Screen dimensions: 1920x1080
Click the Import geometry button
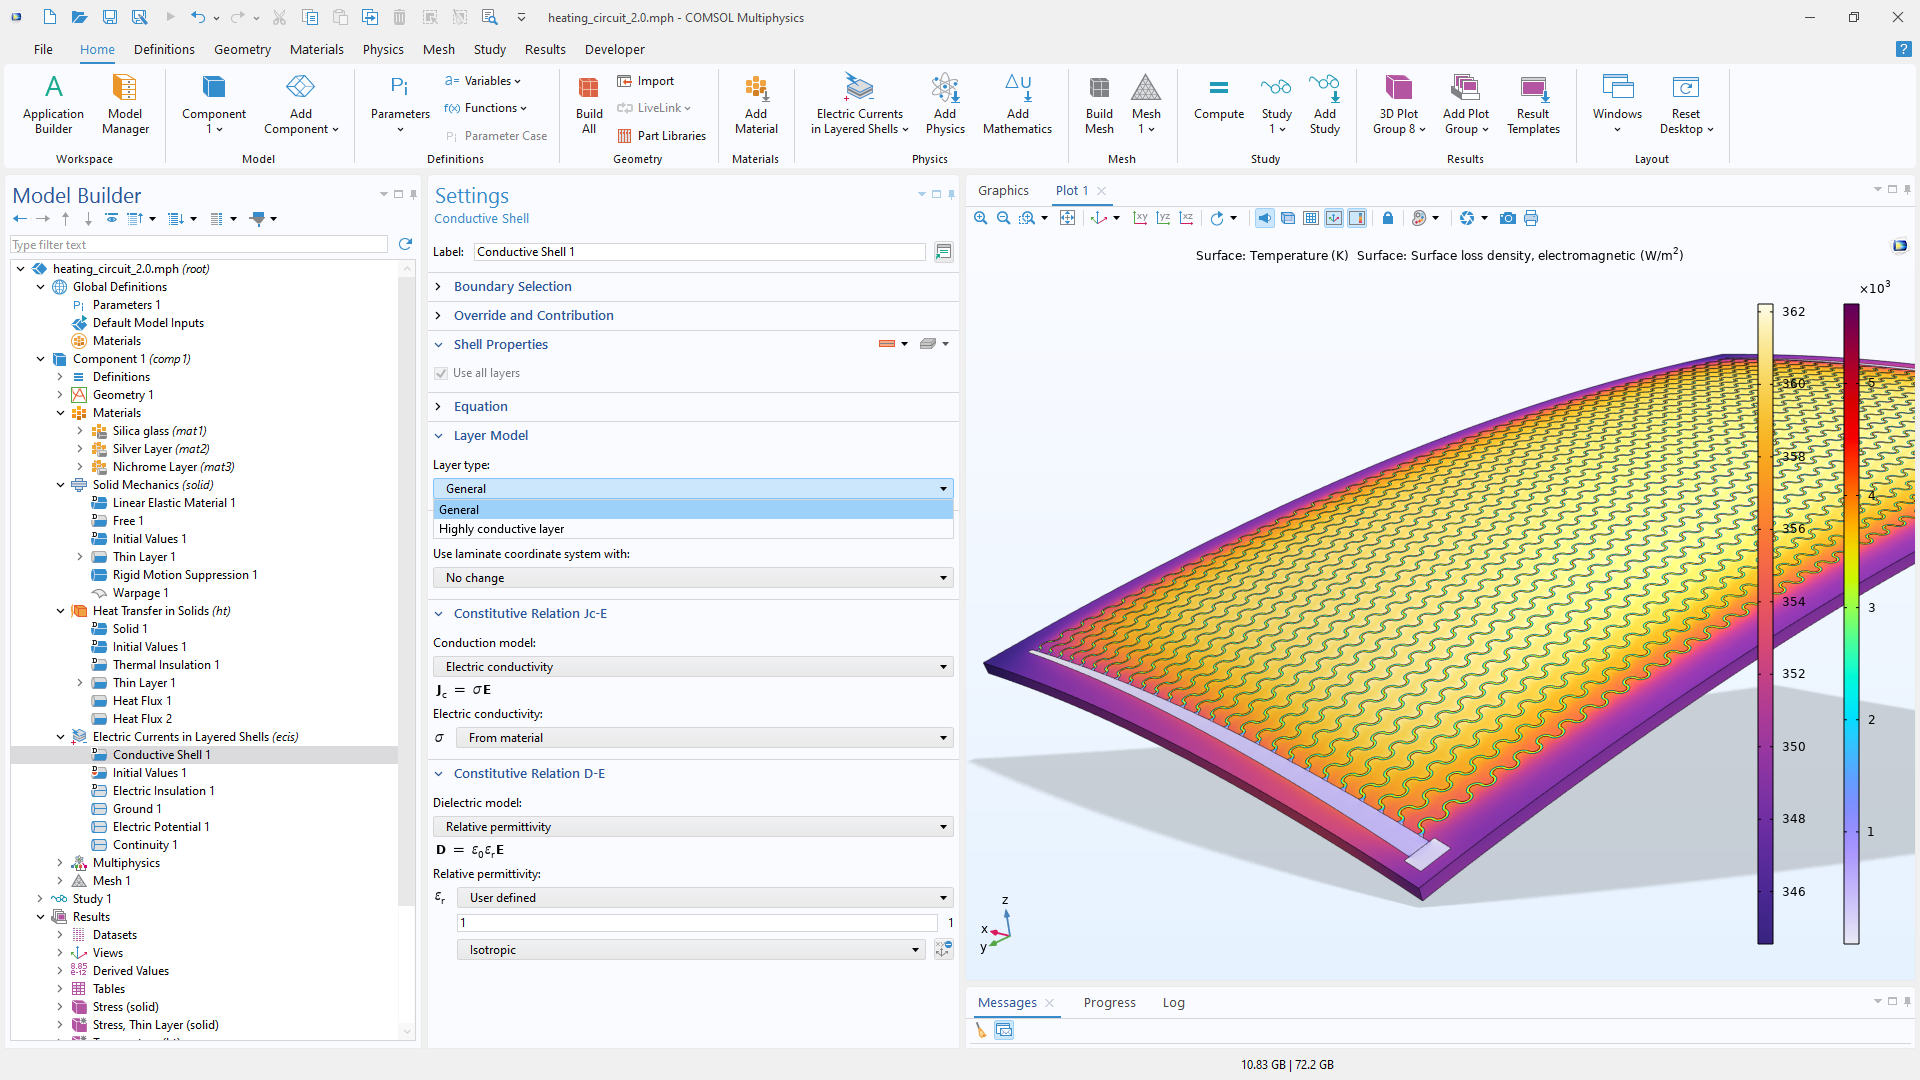646,81
